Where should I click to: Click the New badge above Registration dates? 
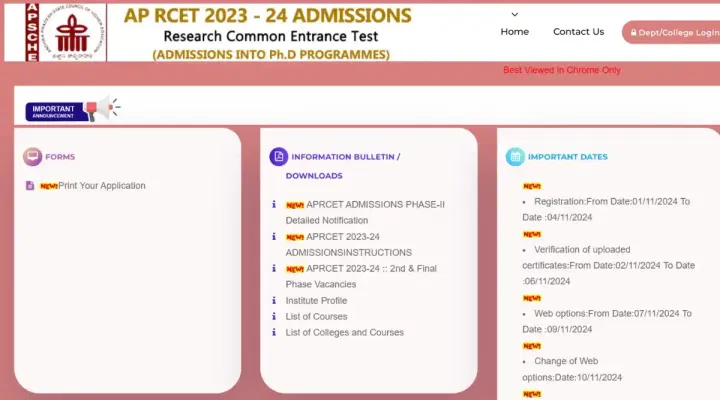click(532, 186)
